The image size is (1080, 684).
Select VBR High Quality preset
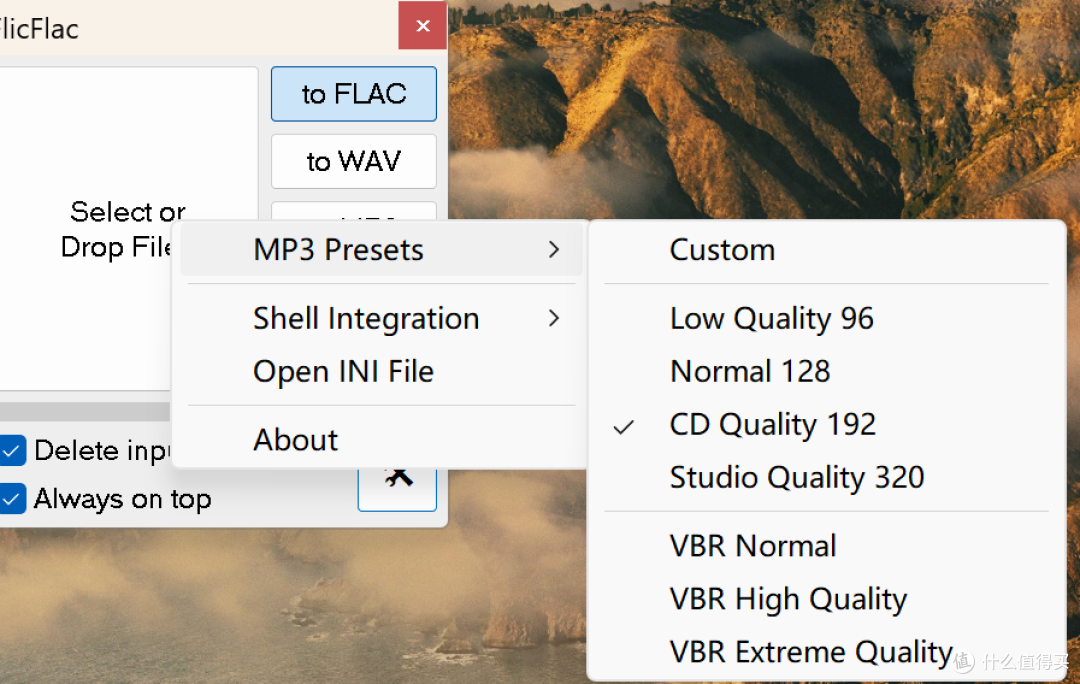(827, 599)
